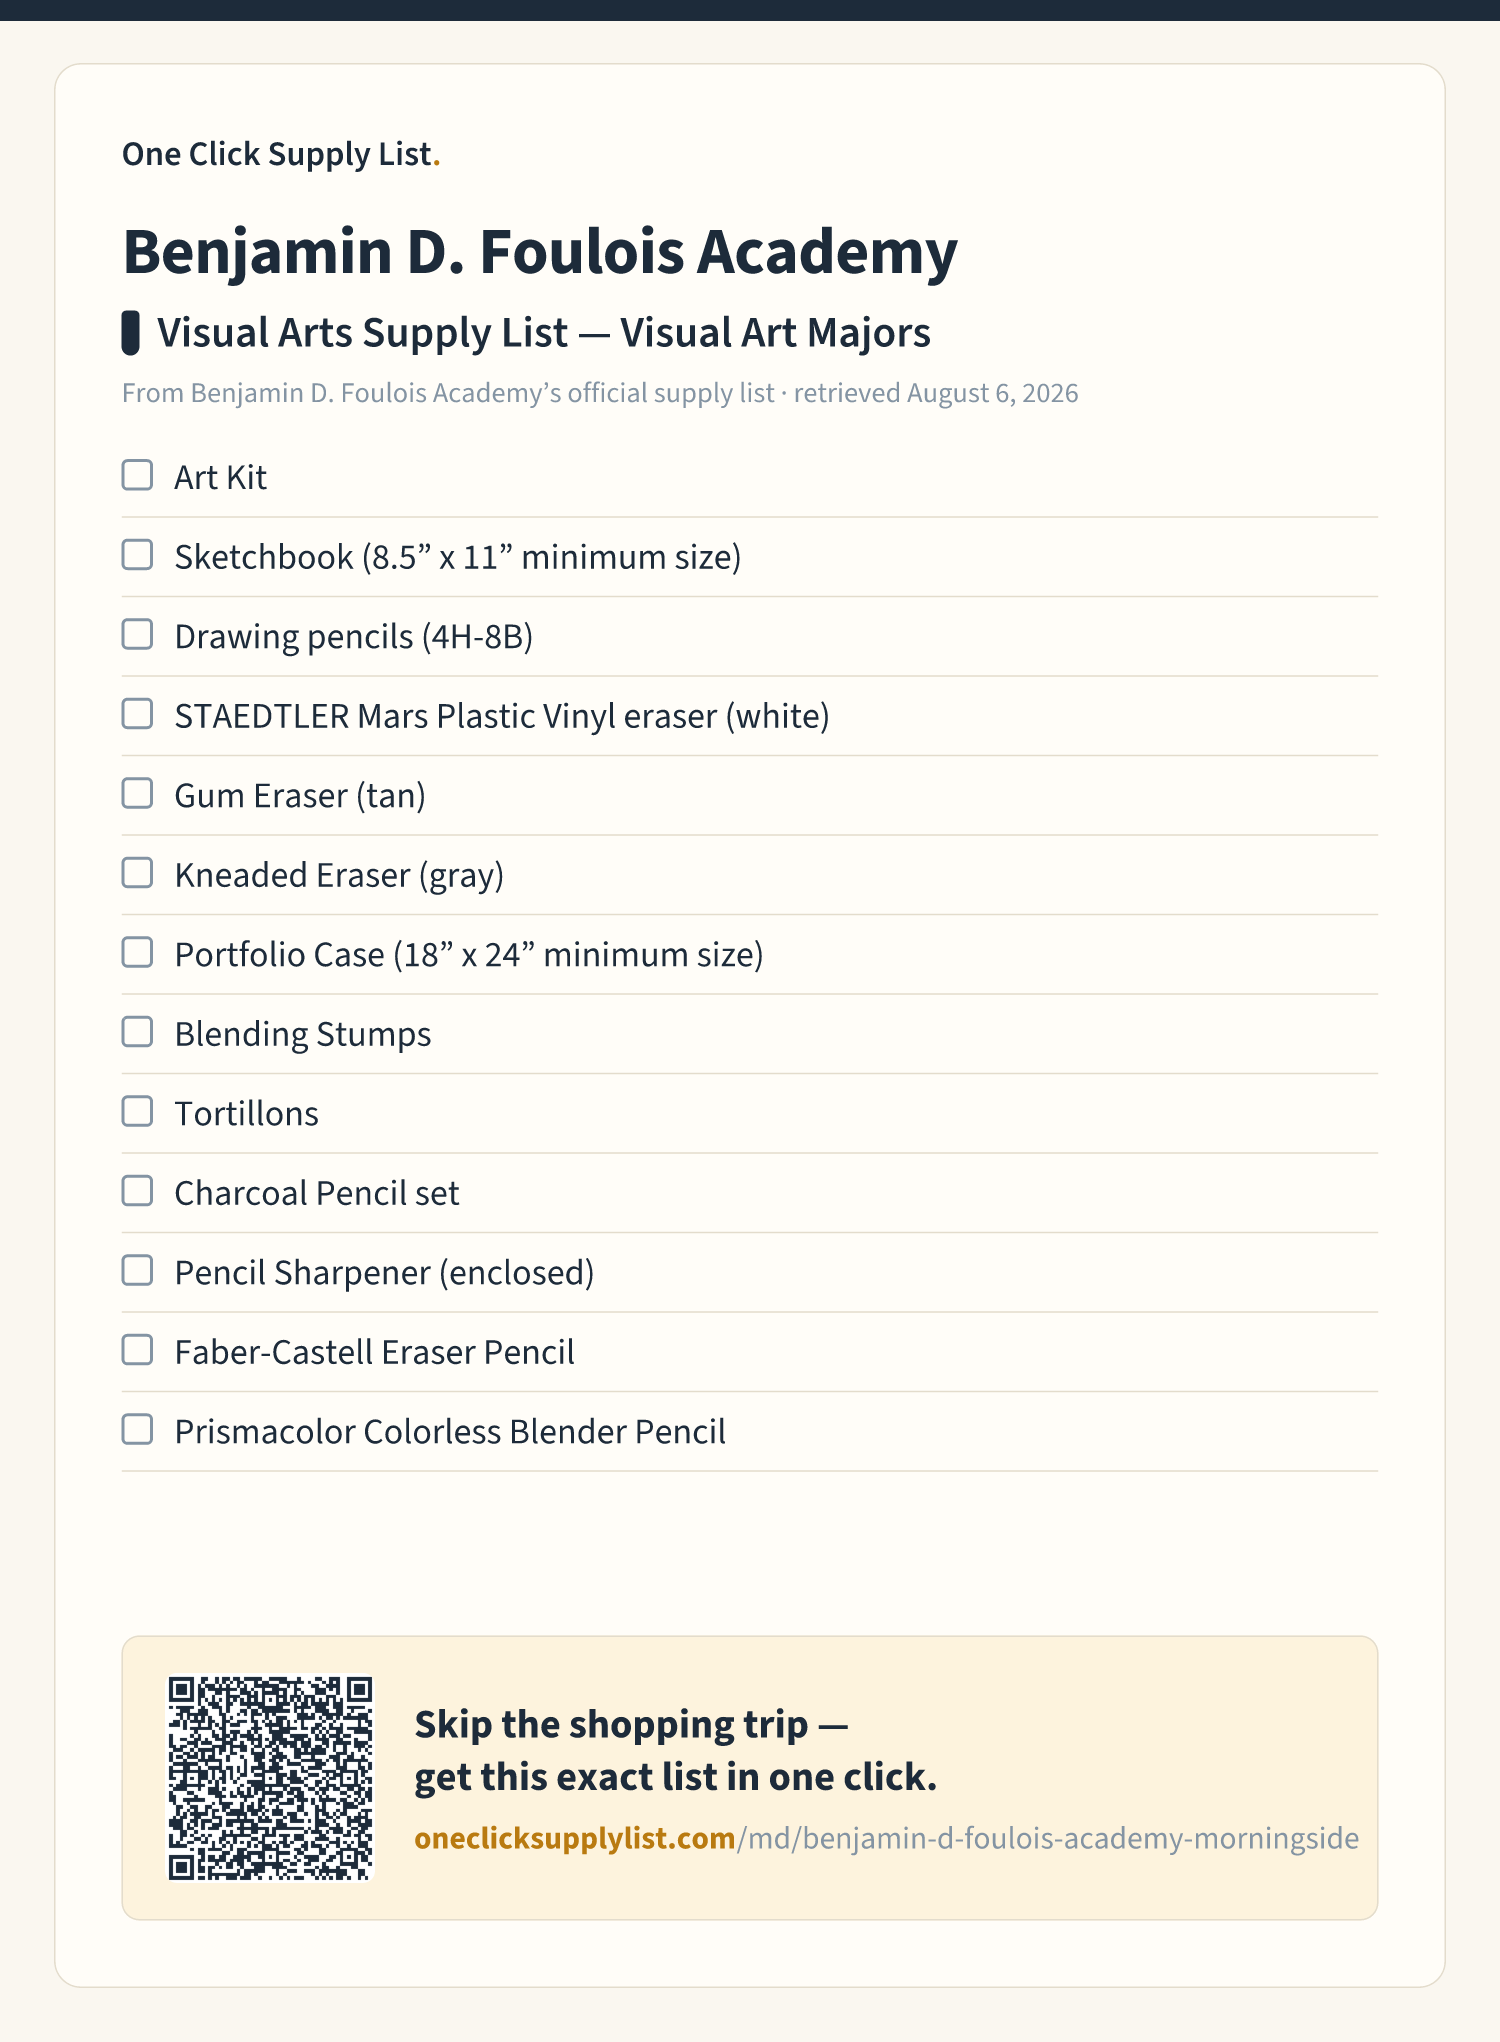Click the dark marker beside Visual Arts title
The width and height of the screenshot is (1500, 2042).
pyautogui.click(x=130, y=333)
